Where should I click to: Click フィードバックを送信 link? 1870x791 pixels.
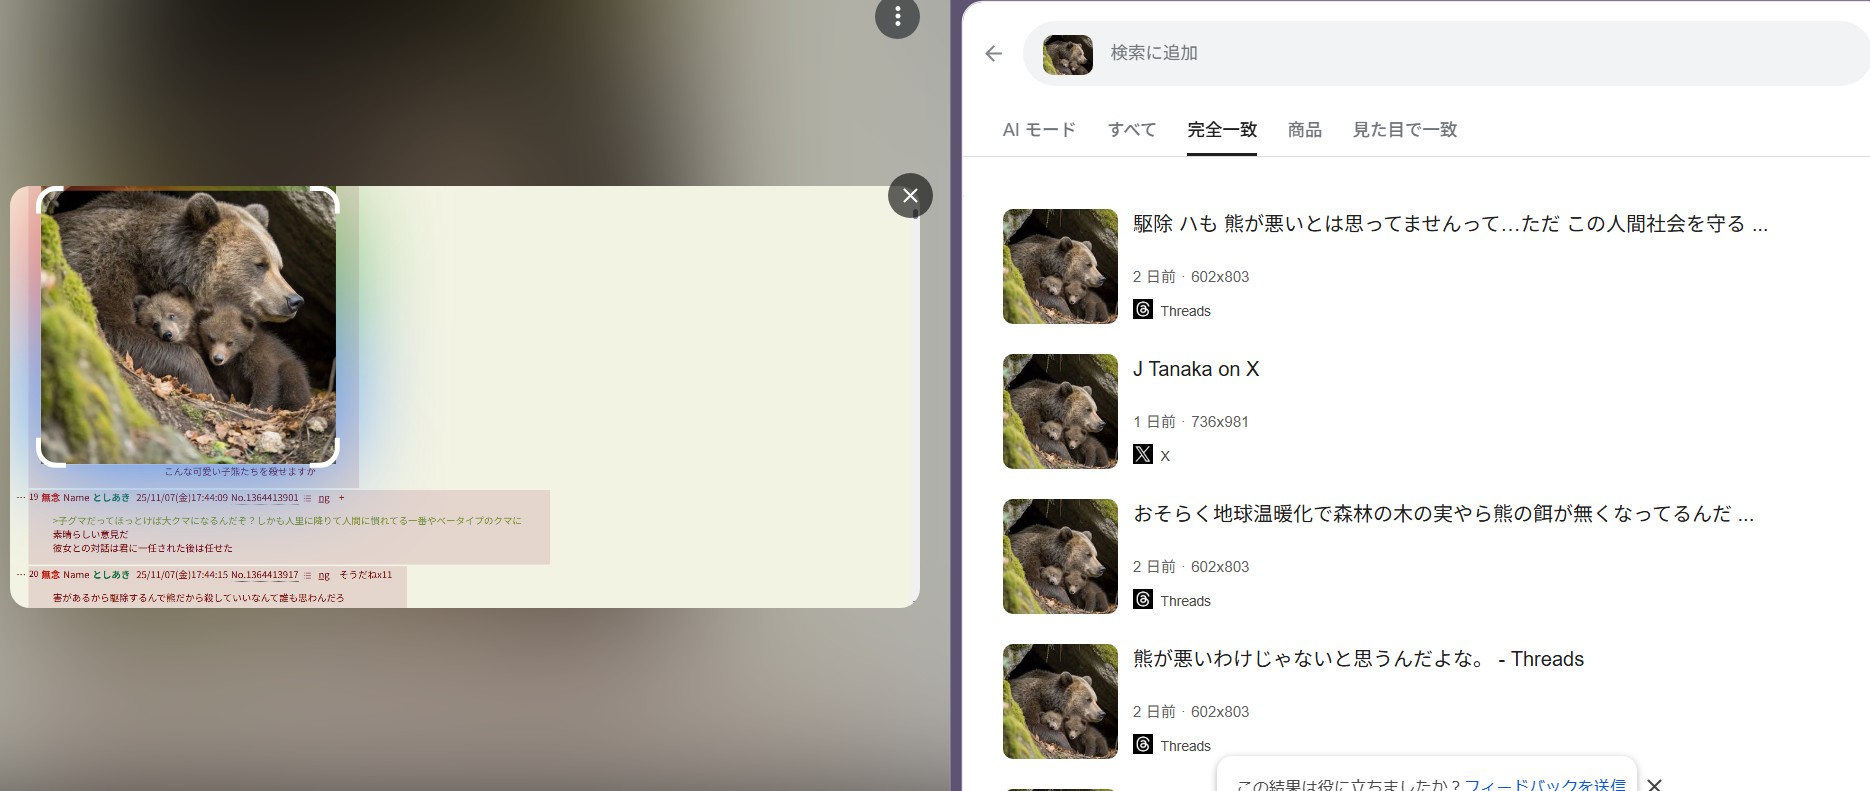[x=1545, y=784]
